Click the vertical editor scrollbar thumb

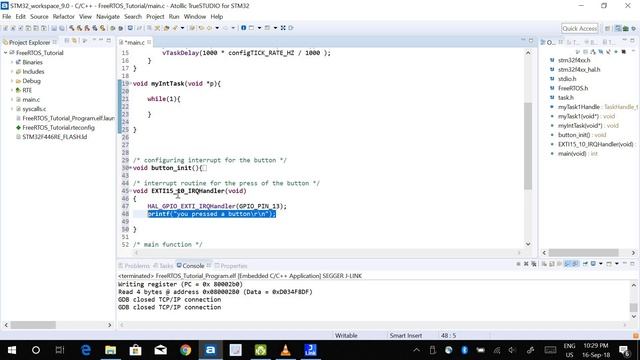coord(528,145)
